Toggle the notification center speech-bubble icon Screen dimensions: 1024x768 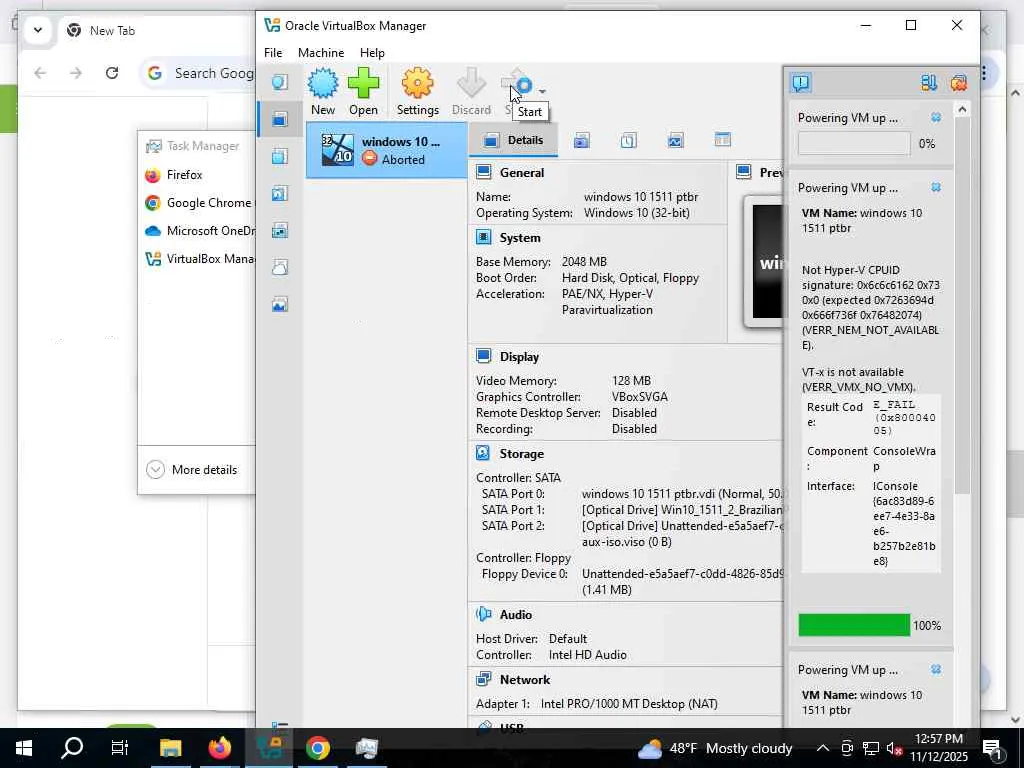pos(801,83)
